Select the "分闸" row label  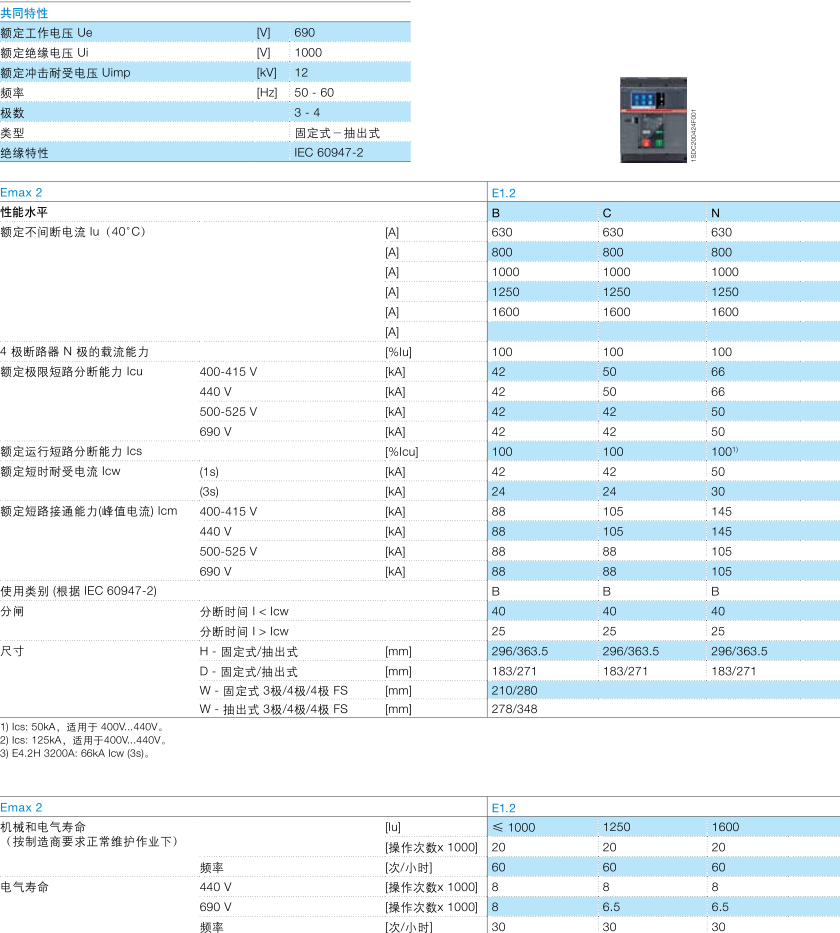click(12, 611)
